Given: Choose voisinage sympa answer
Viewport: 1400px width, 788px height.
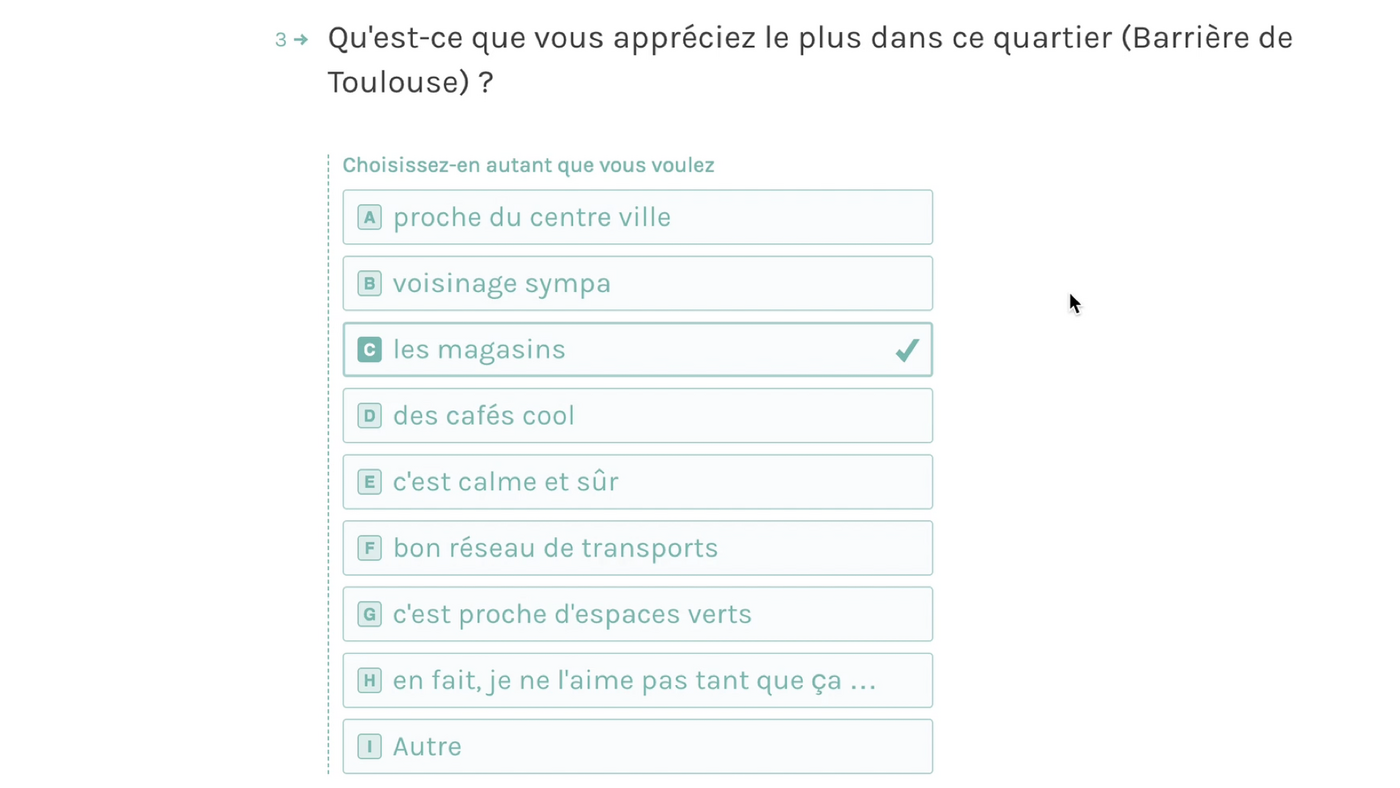Looking at the screenshot, I should [x=638, y=283].
